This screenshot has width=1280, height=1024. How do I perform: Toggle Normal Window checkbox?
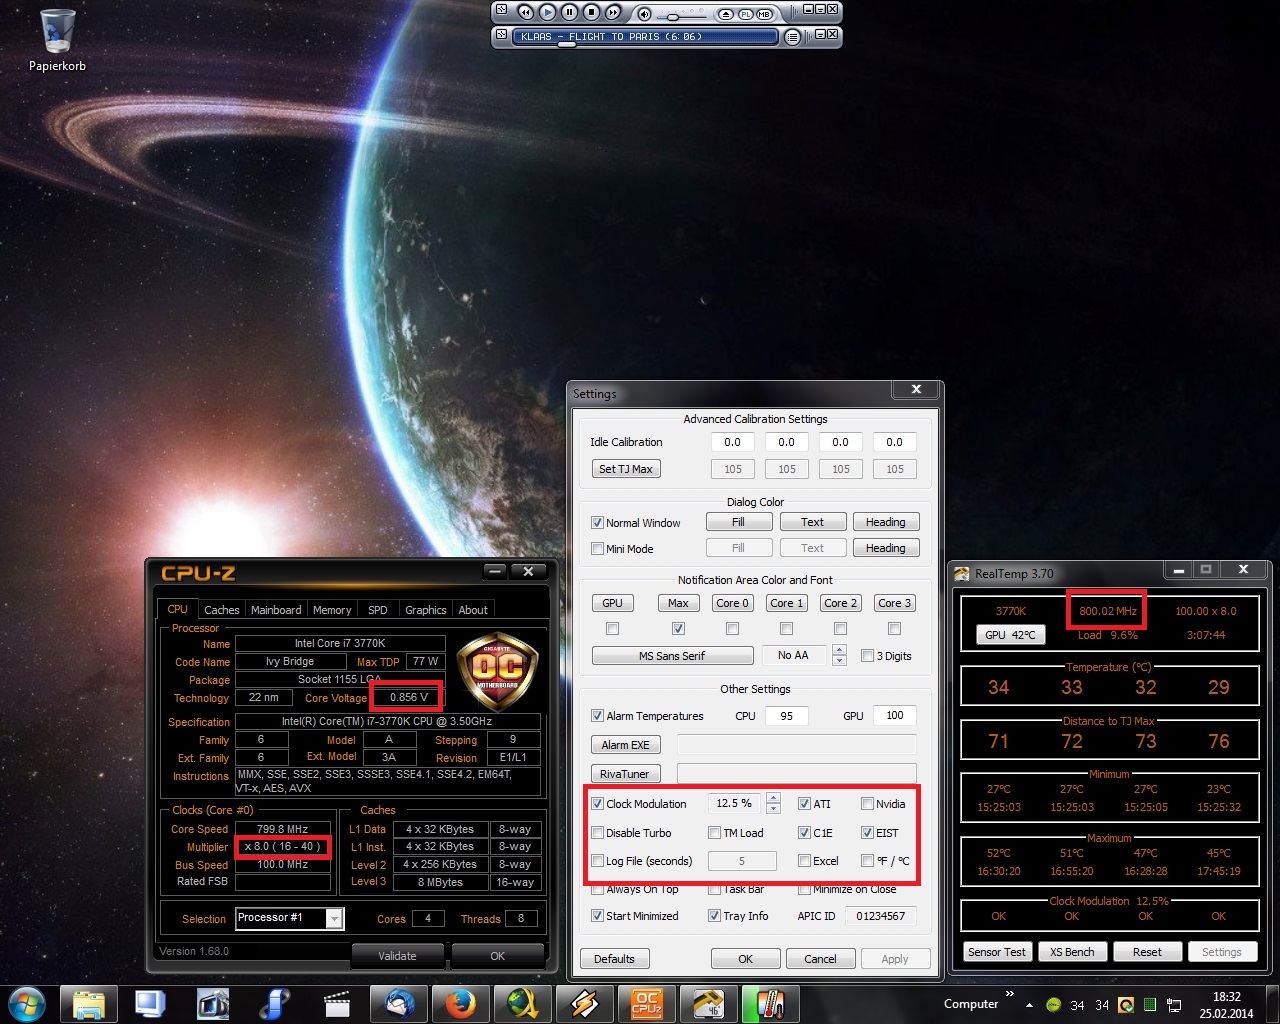[597, 523]
